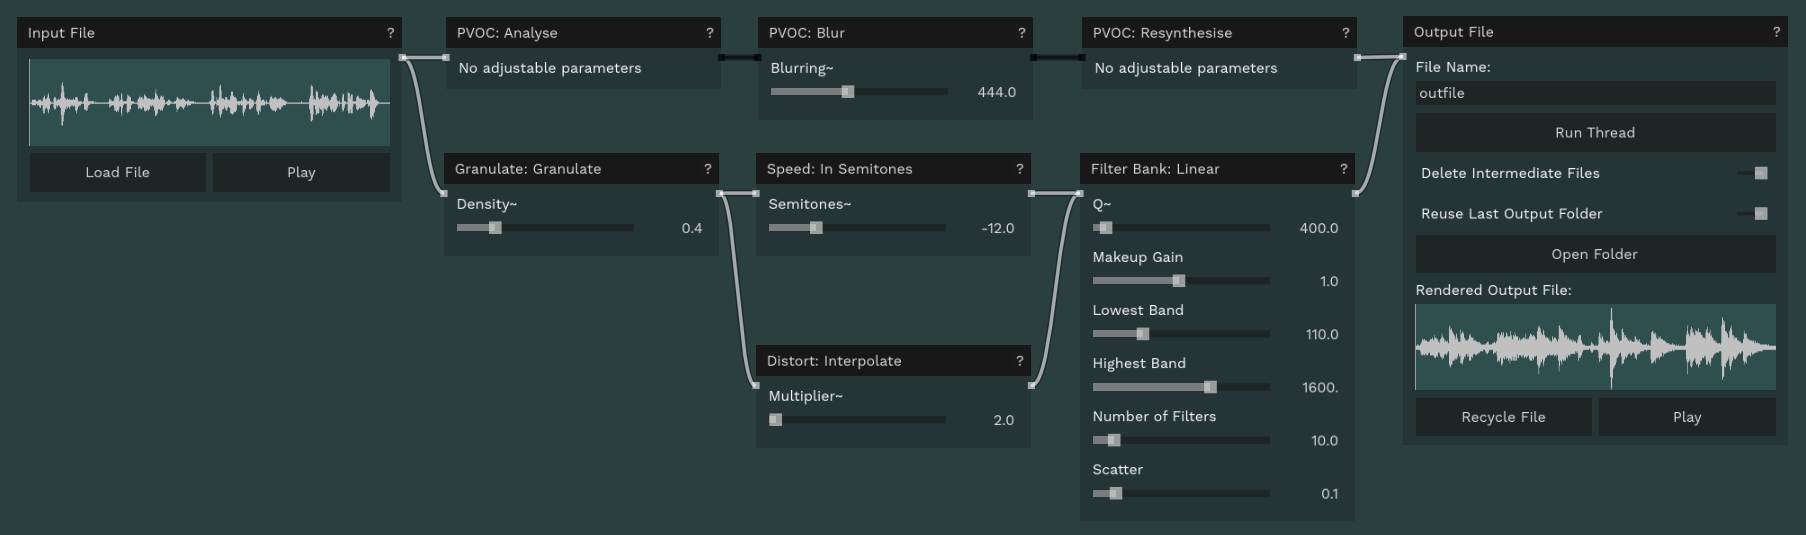Click the Filter Bank: Linear help icon
Image resolution: width=1806 pixels, height=535 pixels.
(1344, 169)
